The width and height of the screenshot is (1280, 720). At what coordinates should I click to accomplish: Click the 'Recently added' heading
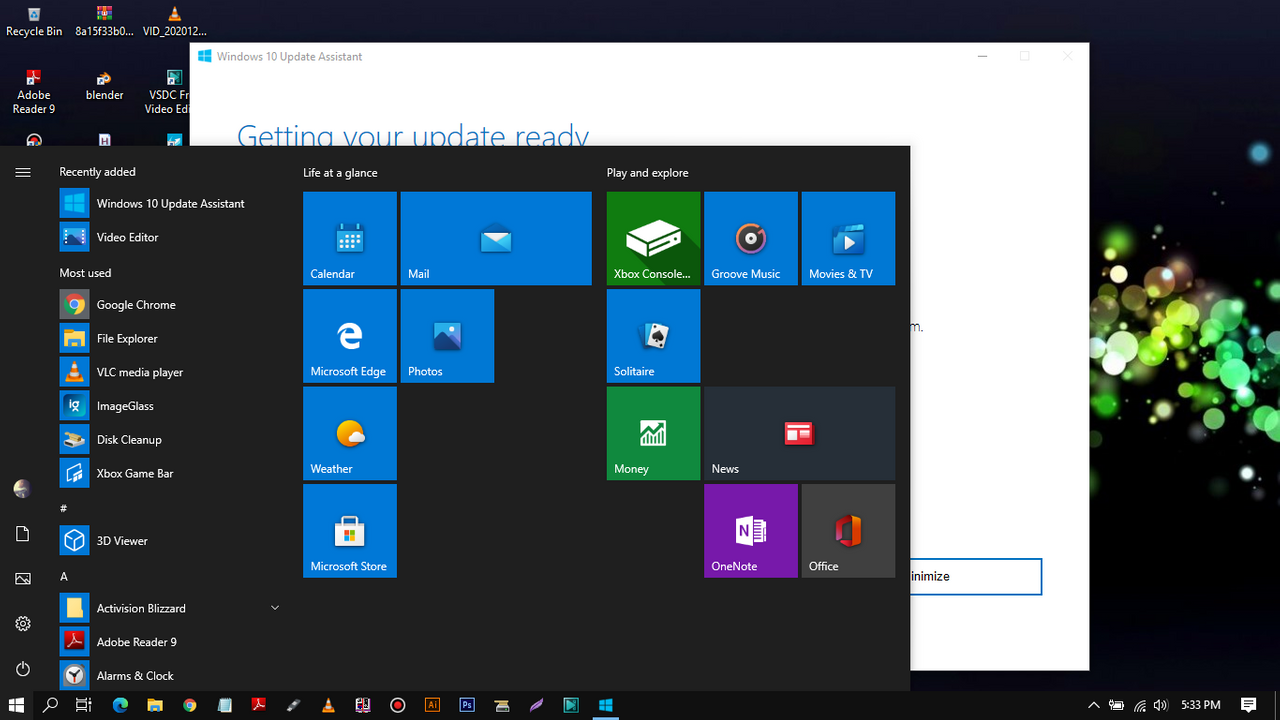point(97,172)
